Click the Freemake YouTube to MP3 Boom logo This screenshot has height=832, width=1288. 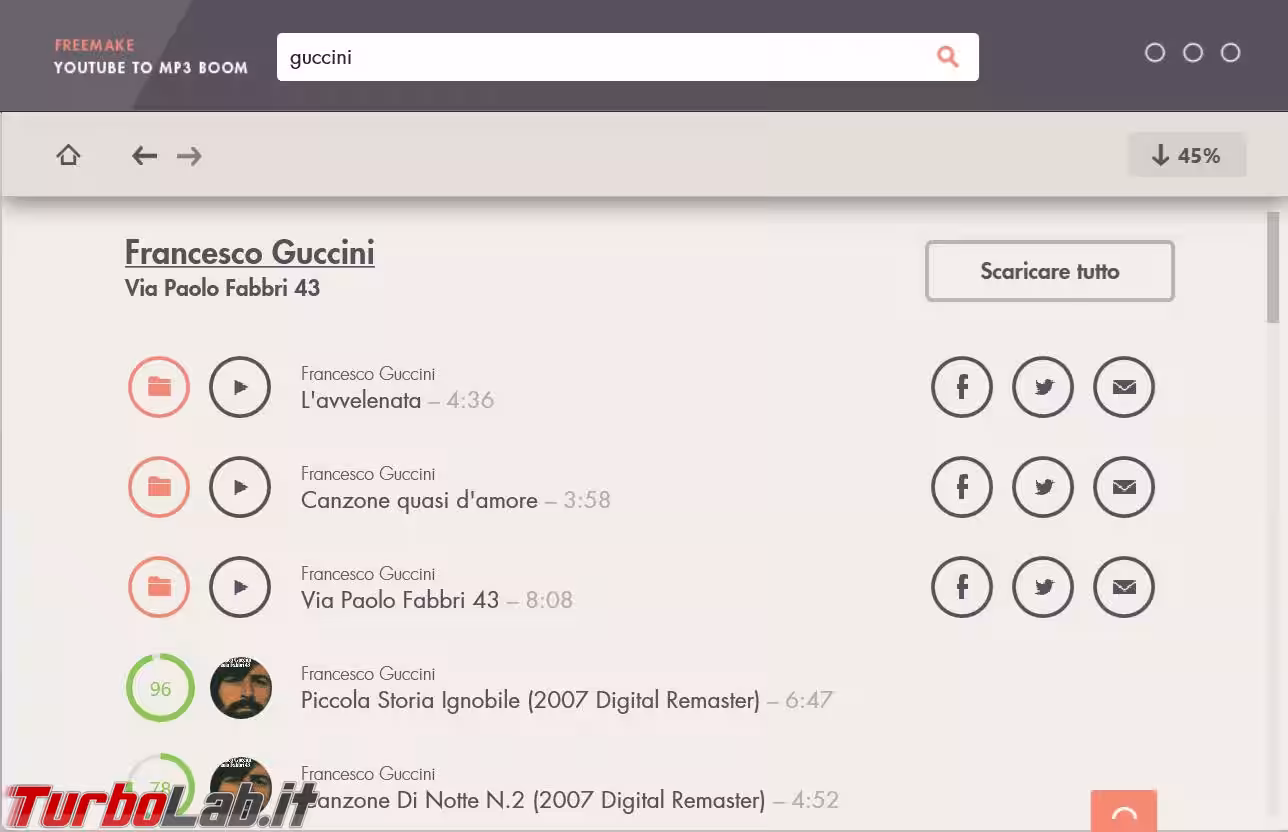pos(151,57)
